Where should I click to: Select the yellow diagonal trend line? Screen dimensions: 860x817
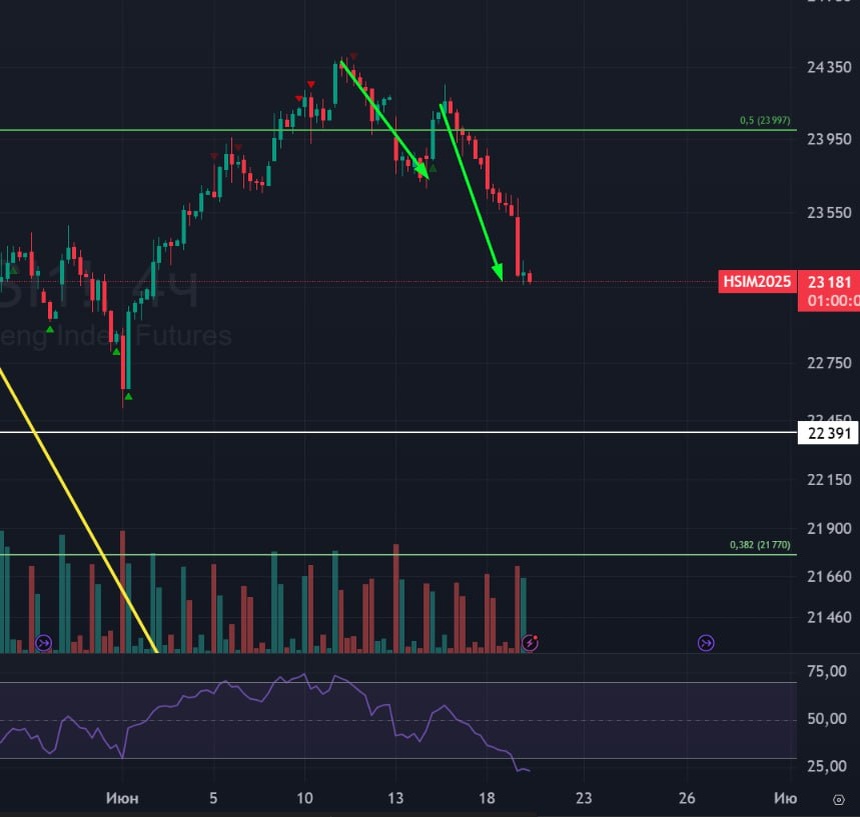tap(80, 510)
